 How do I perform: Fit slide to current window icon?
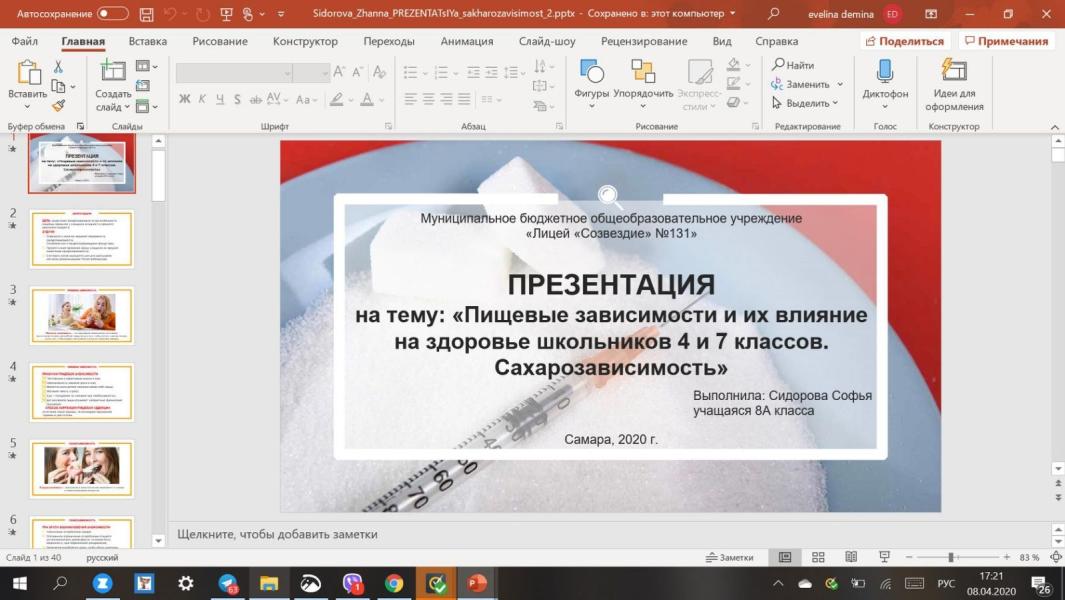click(x=1056, y=557)
